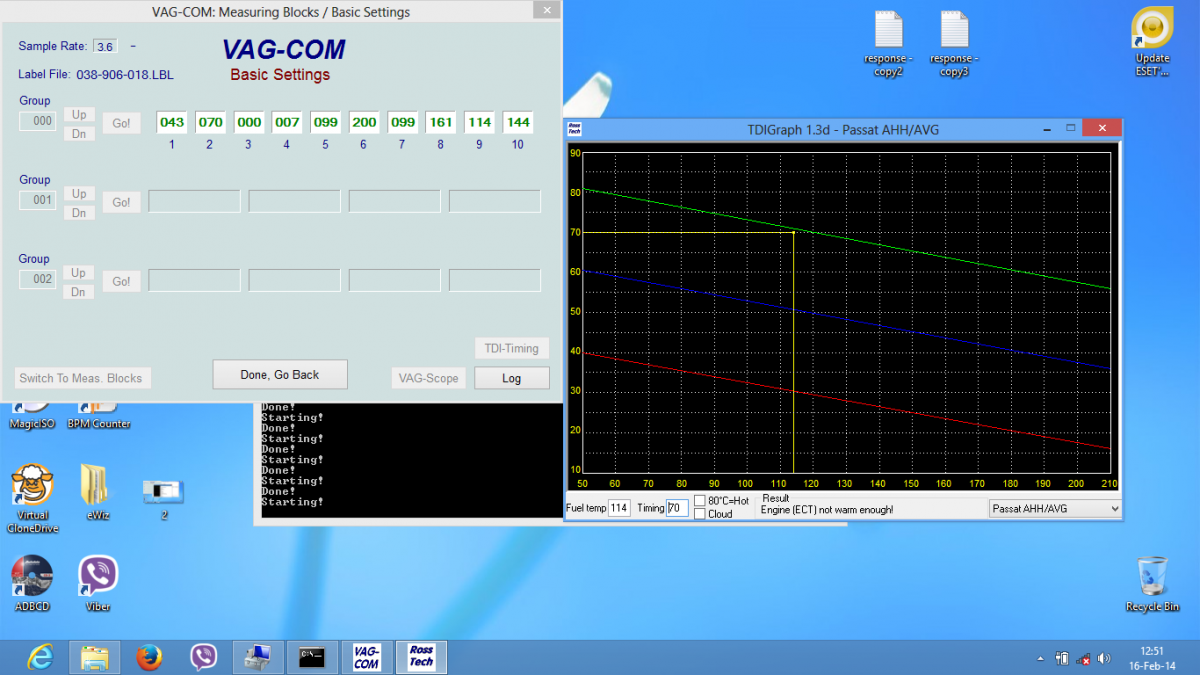Click measuring block value 161

coord(441,122)
